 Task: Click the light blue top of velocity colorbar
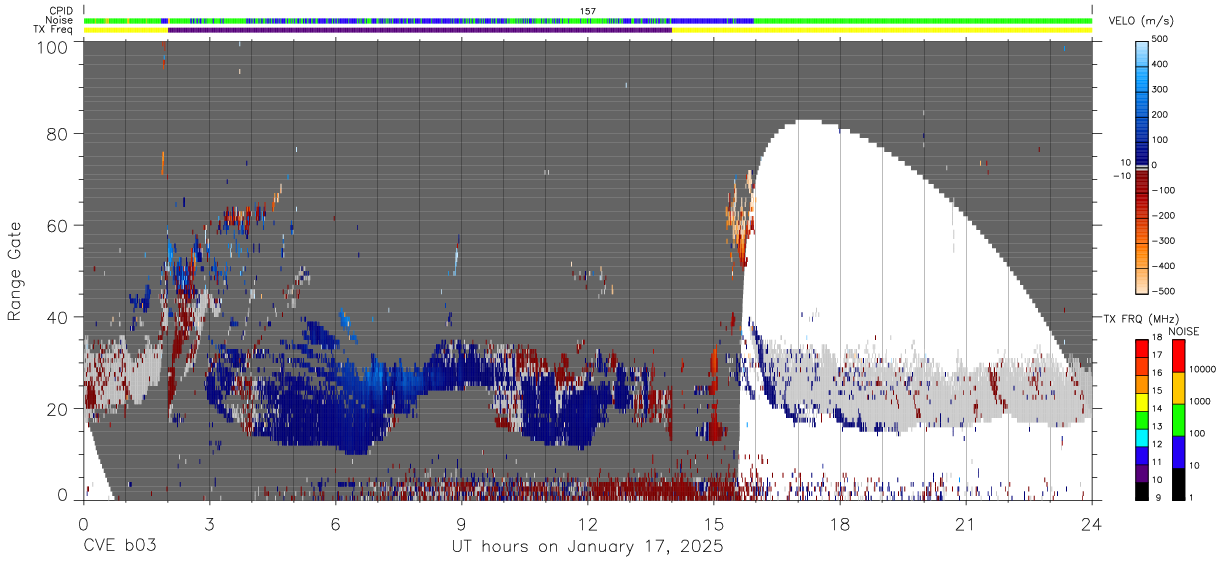1142,52
